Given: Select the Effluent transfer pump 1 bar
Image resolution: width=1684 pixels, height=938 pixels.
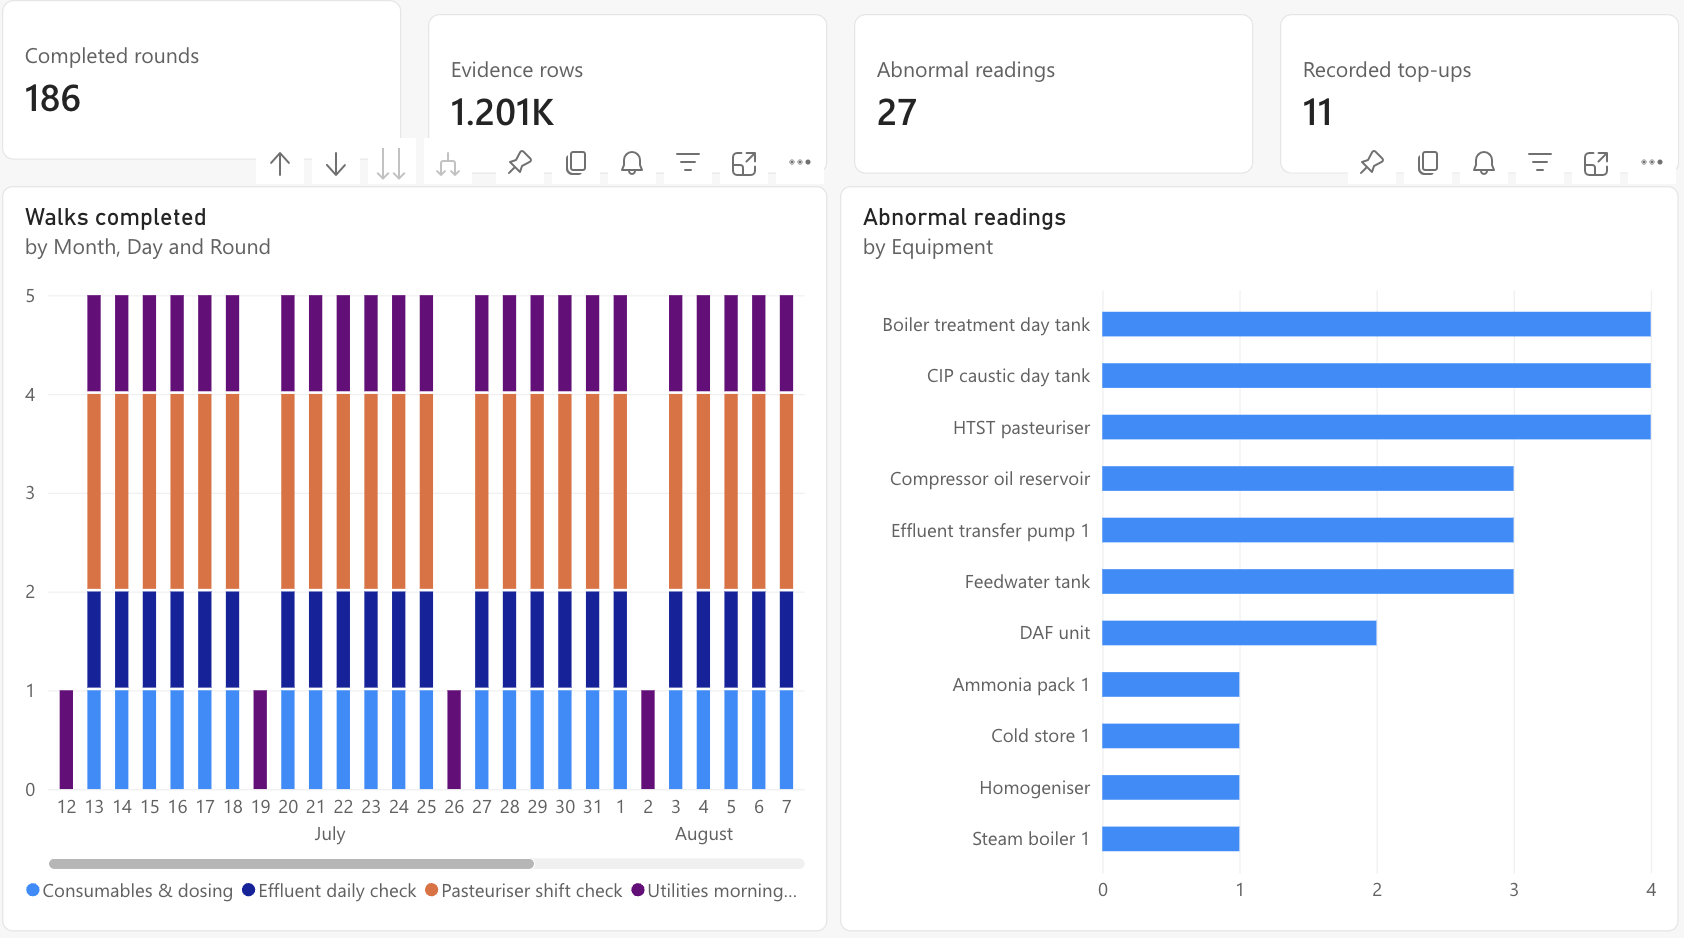Looking at the screenshot, I should tap(1308, 530).
